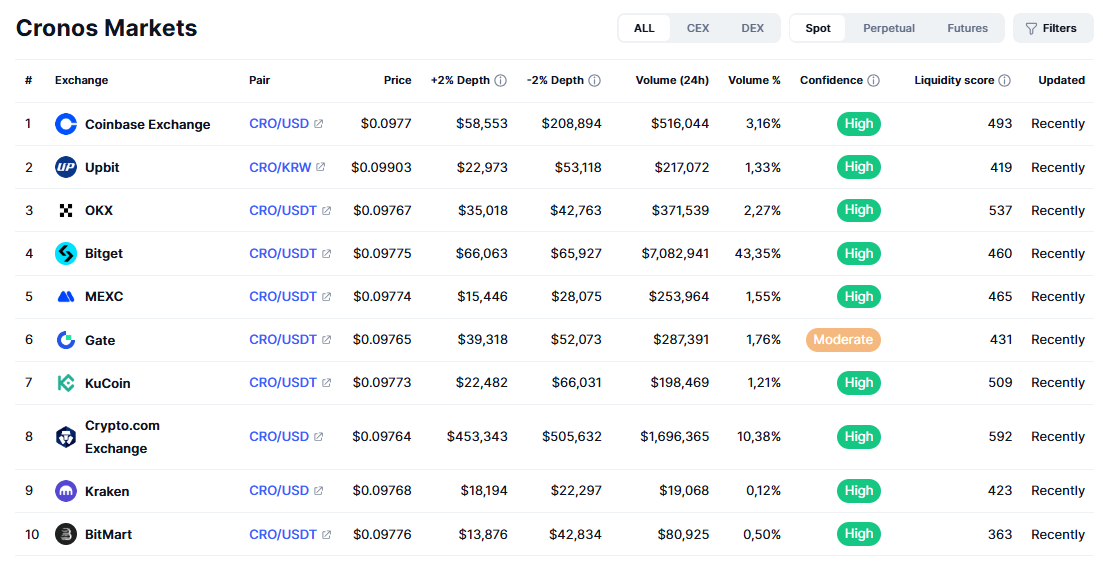Click the High confidence badge for Bitget
Image resolution: width=1103 pixels, height=575 pixels.
tap(859, 253)
